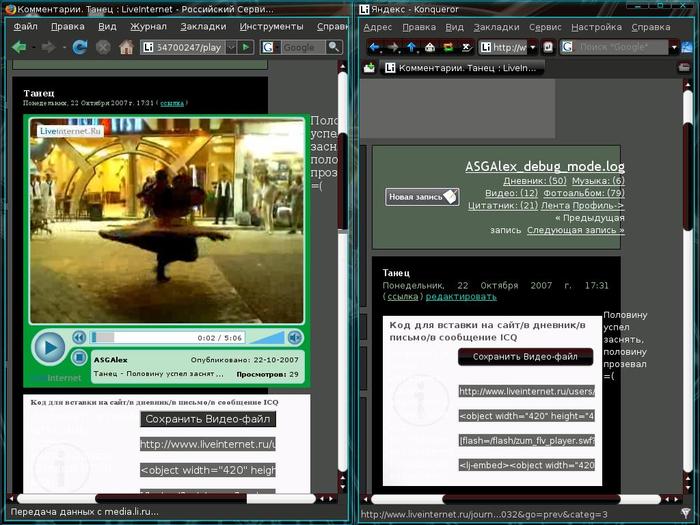
Task: Open Konqueror Адрес menu
Action: pos(378,27)
